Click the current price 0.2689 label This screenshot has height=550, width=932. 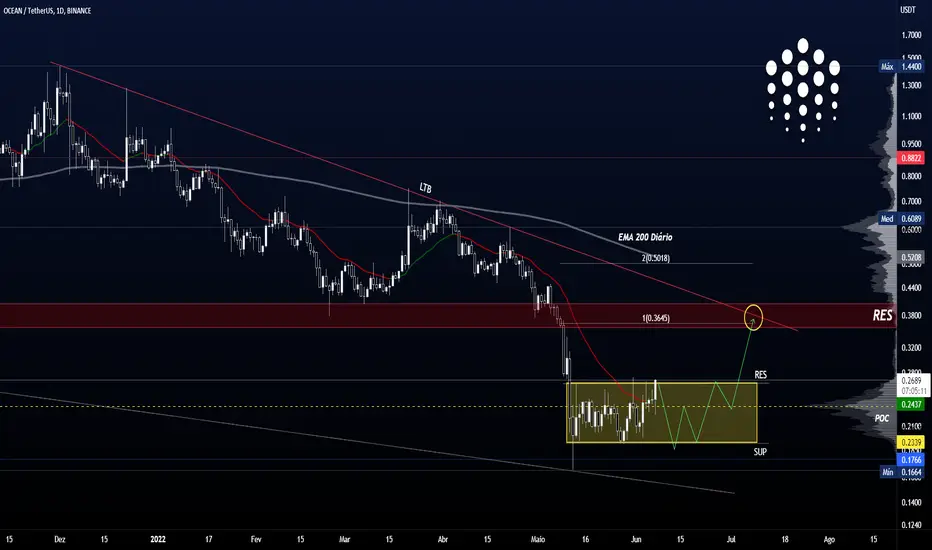(911, 381)
